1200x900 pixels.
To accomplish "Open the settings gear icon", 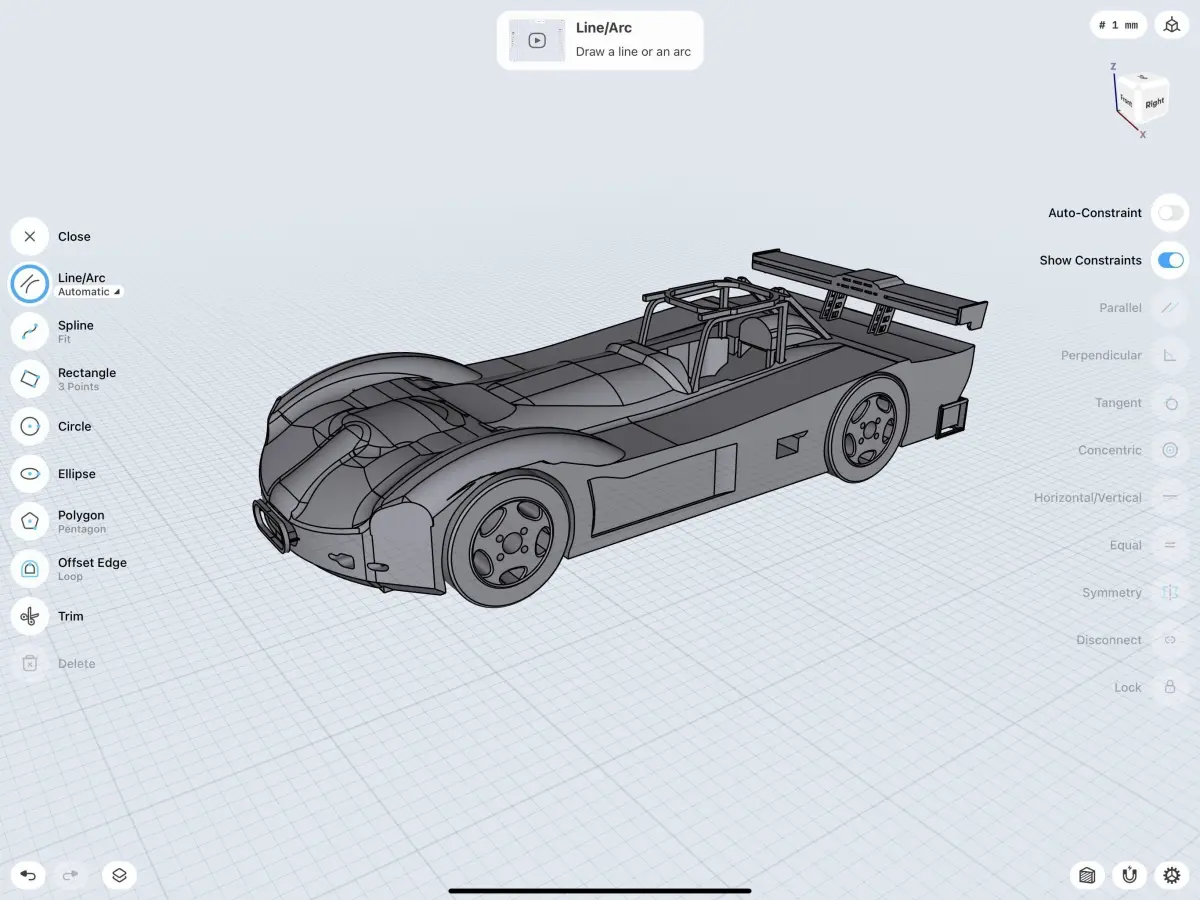I will (1172, 876).
